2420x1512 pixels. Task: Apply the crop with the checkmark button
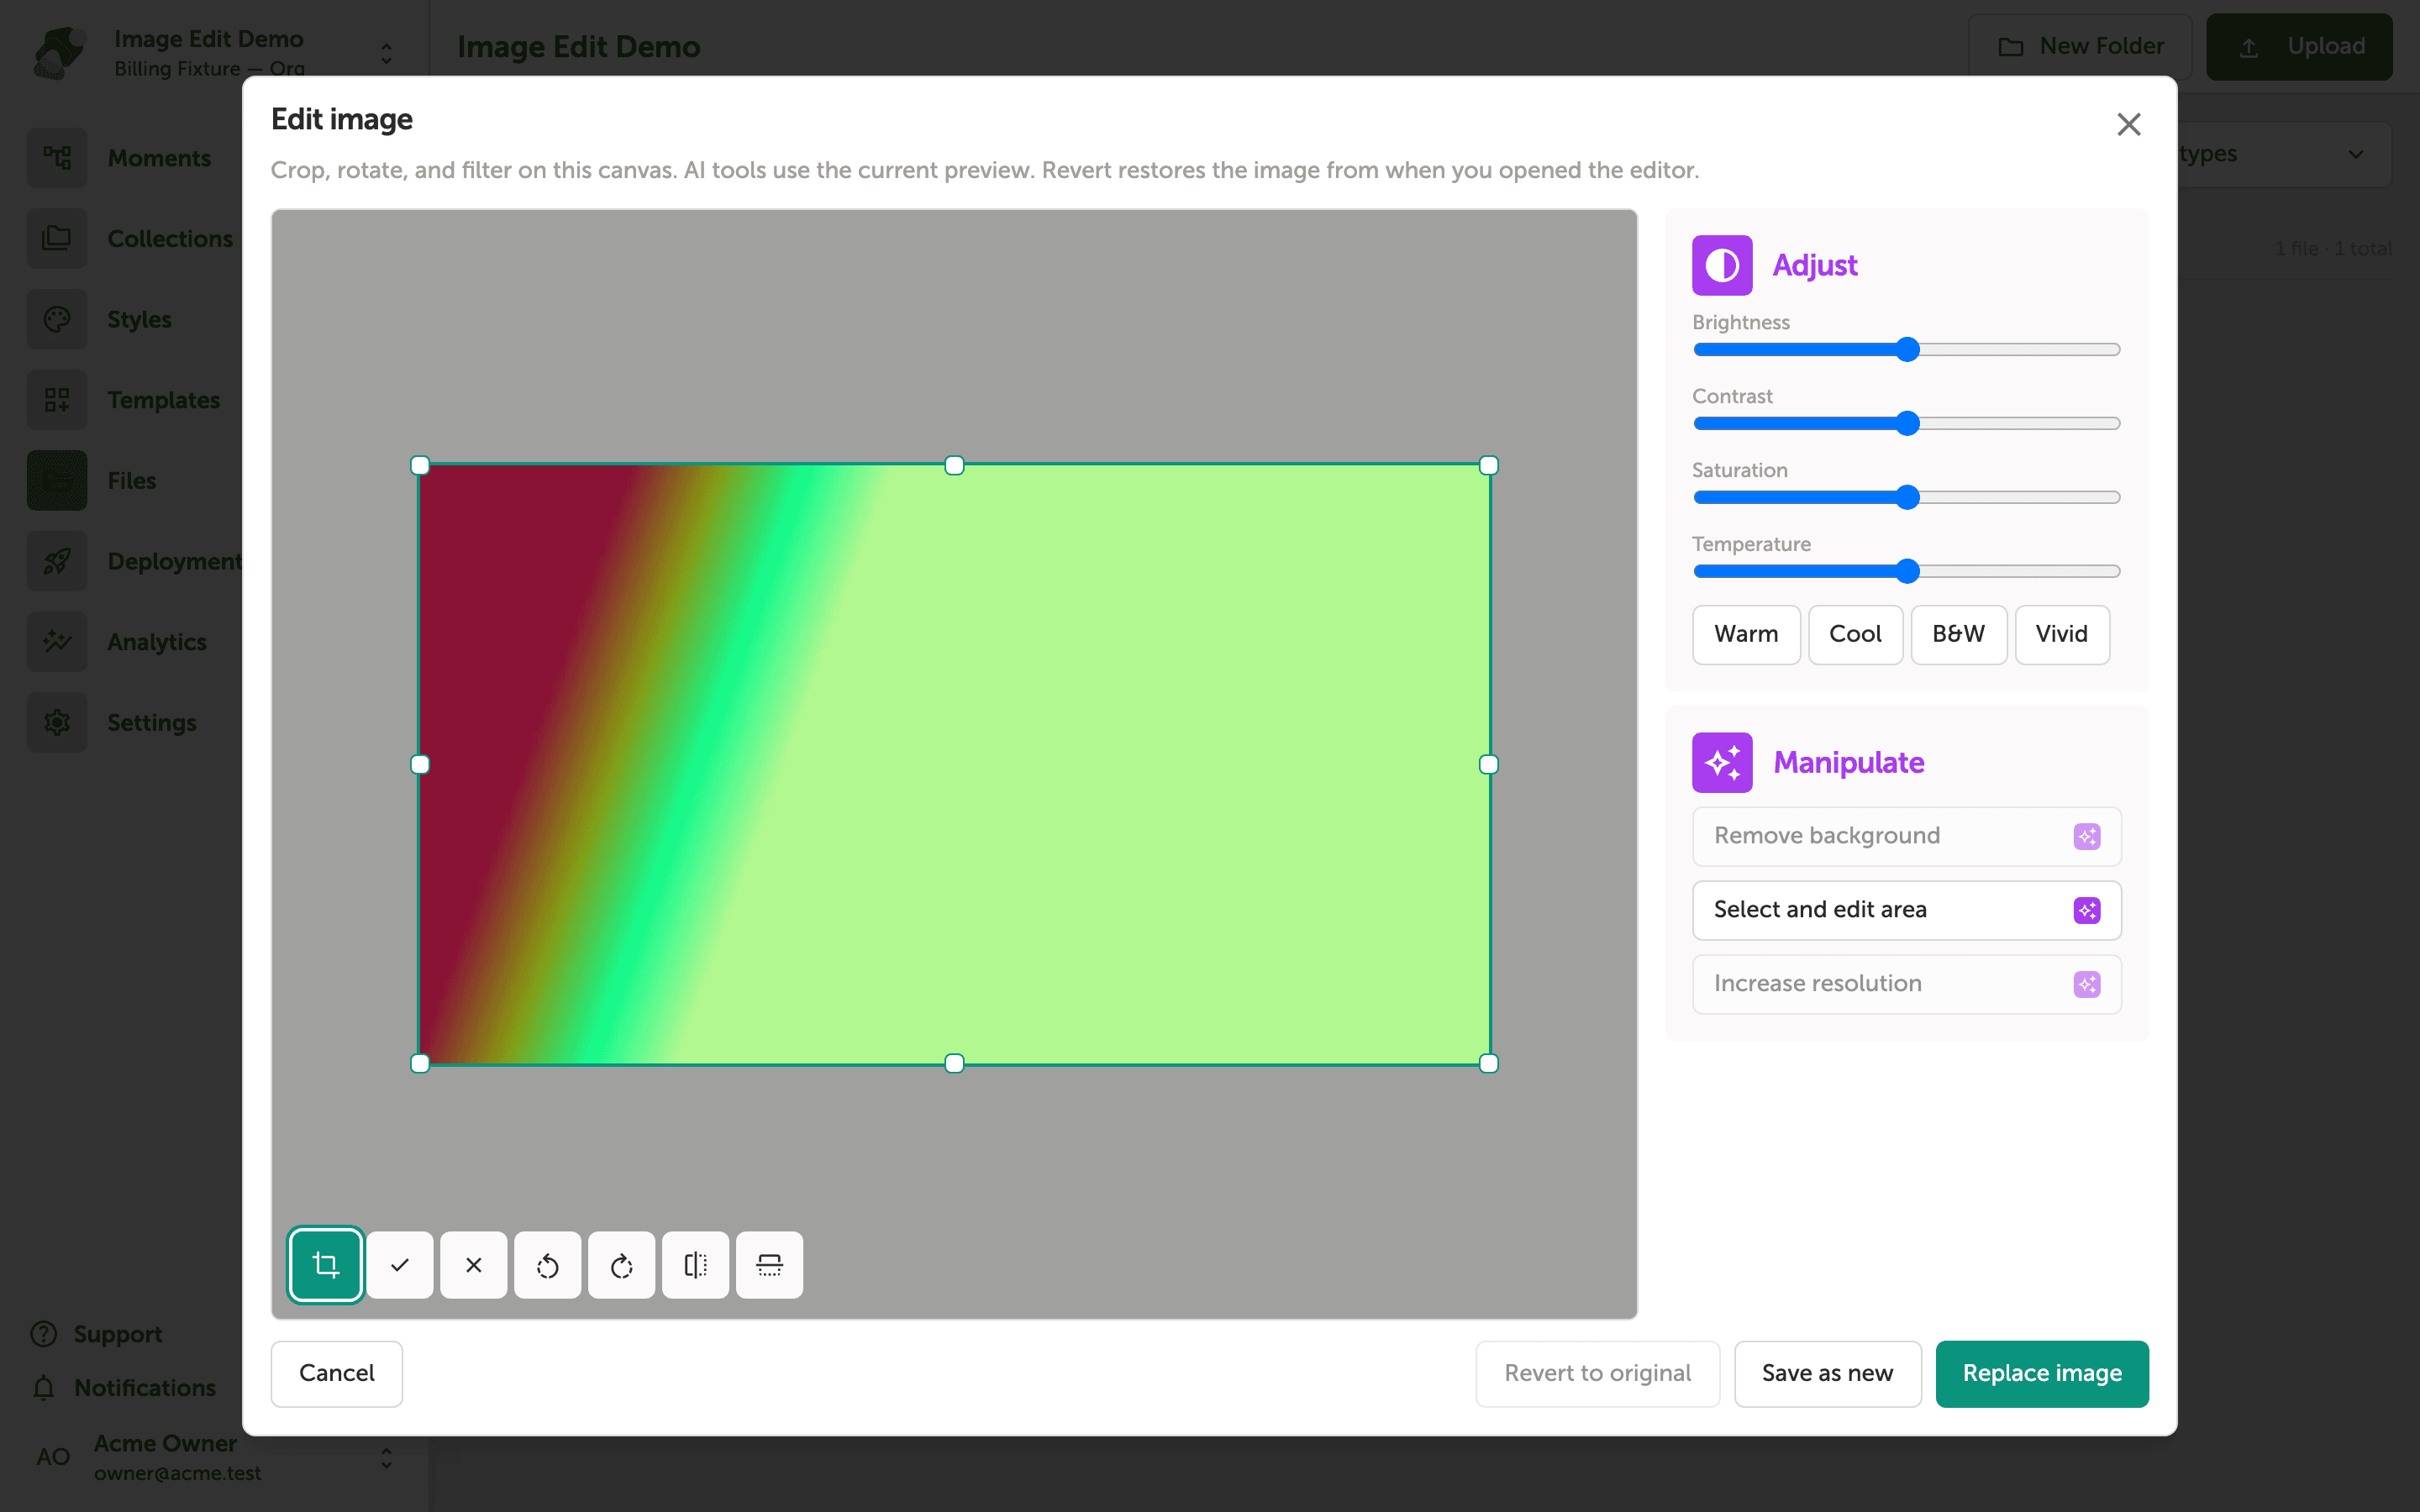pos(400,1264)
